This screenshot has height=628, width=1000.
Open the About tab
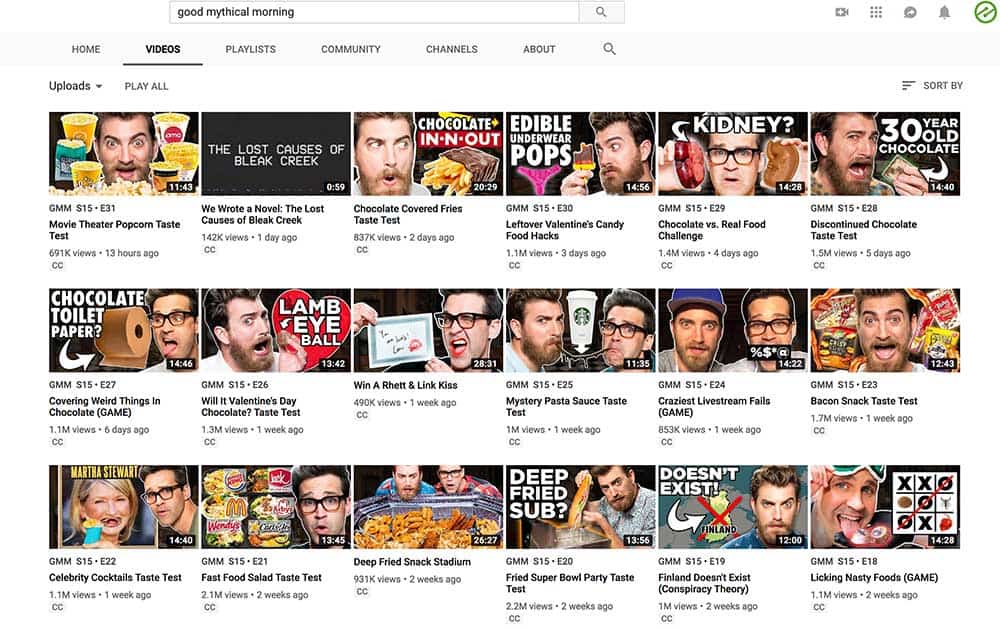(540, 49)
